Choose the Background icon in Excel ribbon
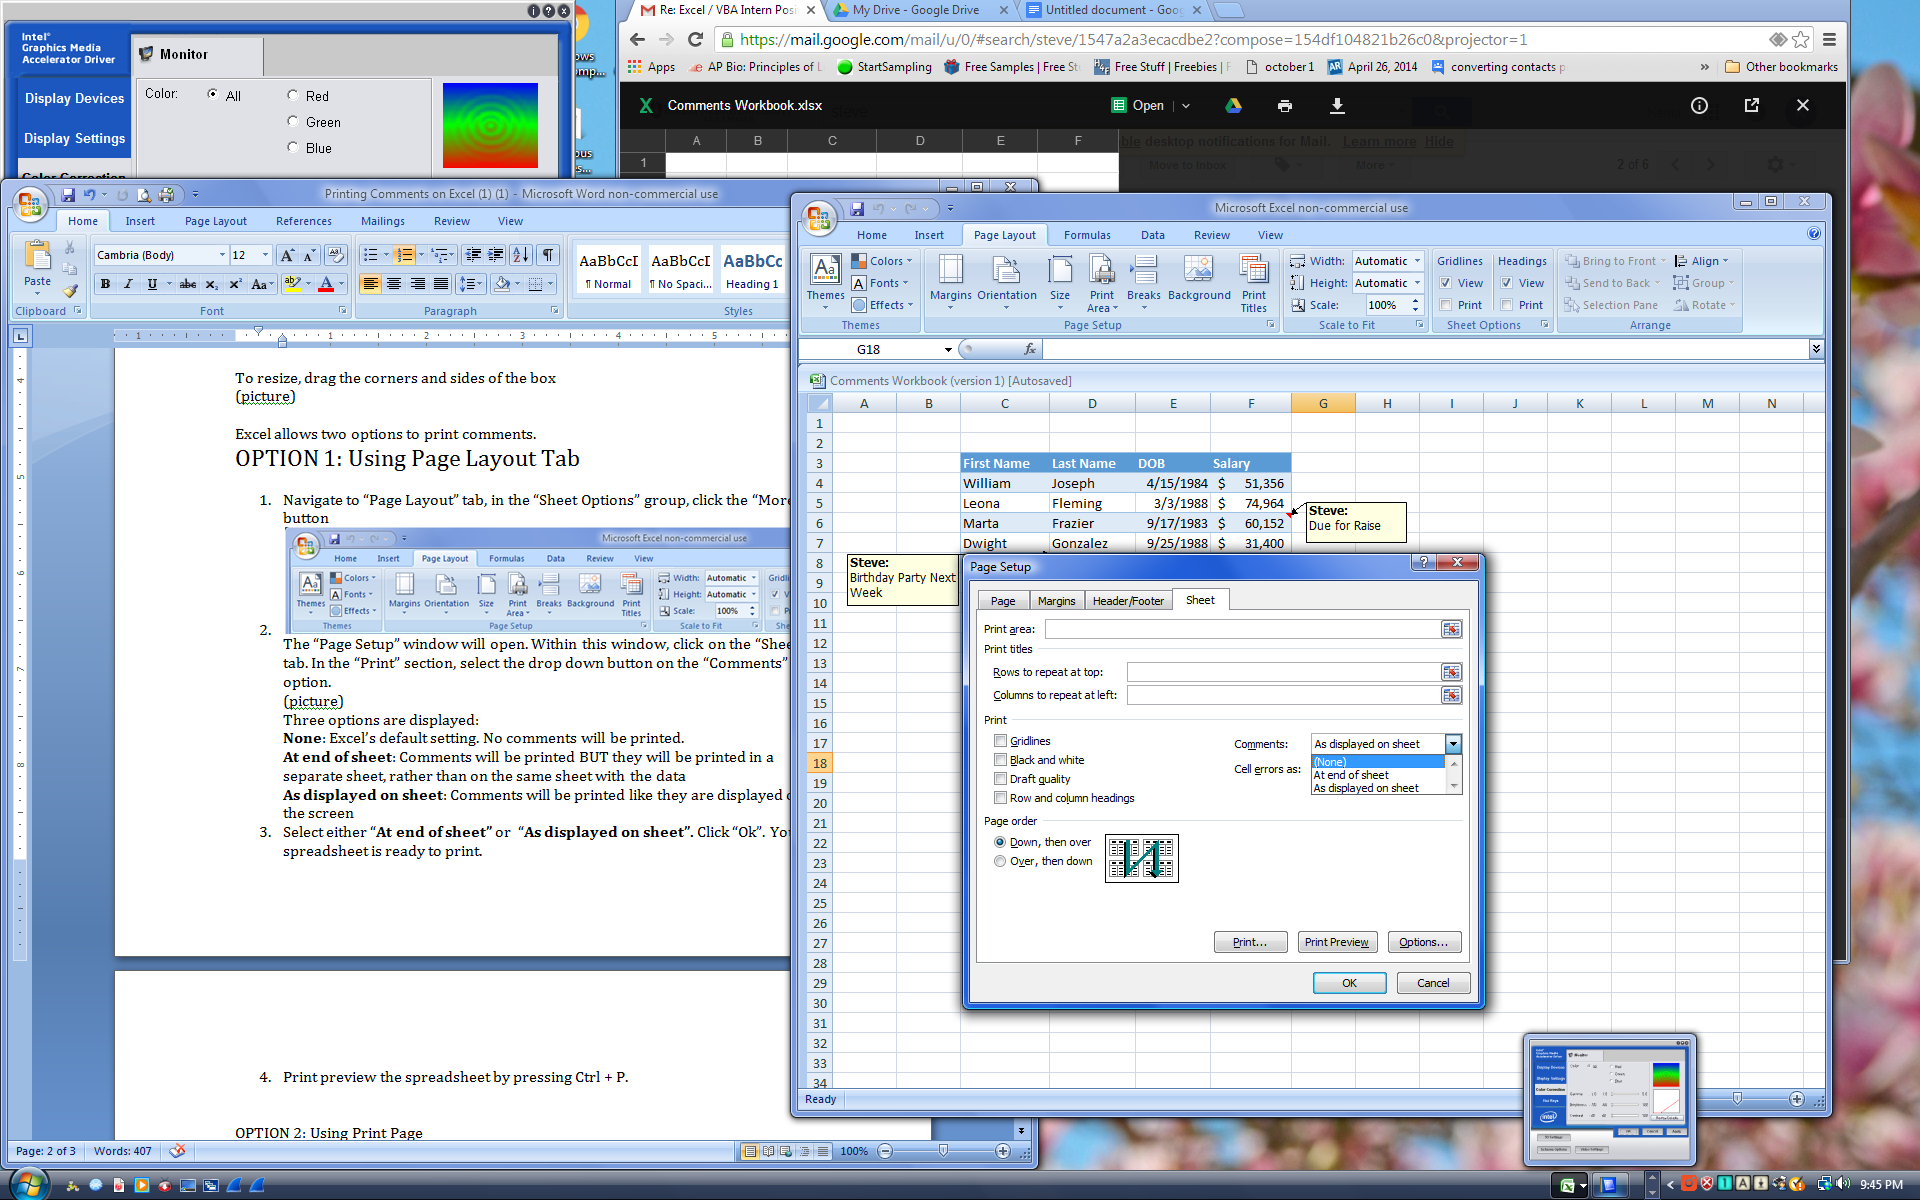Viewport: 1920px width, 1200px height. (x=1199, y=279)
